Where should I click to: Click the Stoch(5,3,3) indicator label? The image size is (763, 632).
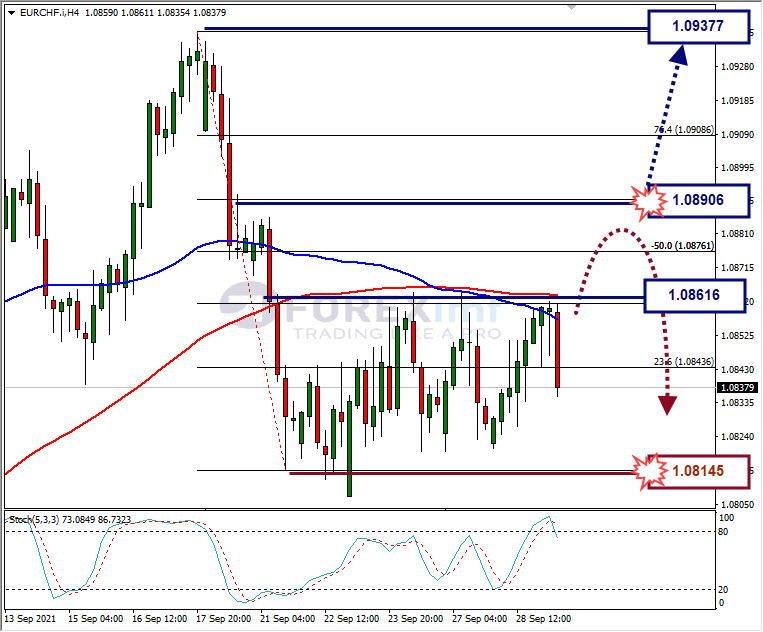pos(34,520)
